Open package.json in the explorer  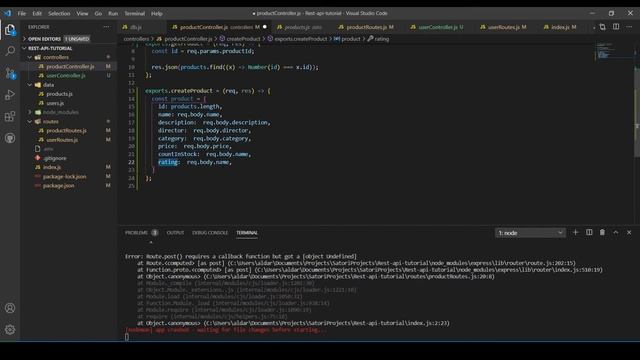pos(58,186)
